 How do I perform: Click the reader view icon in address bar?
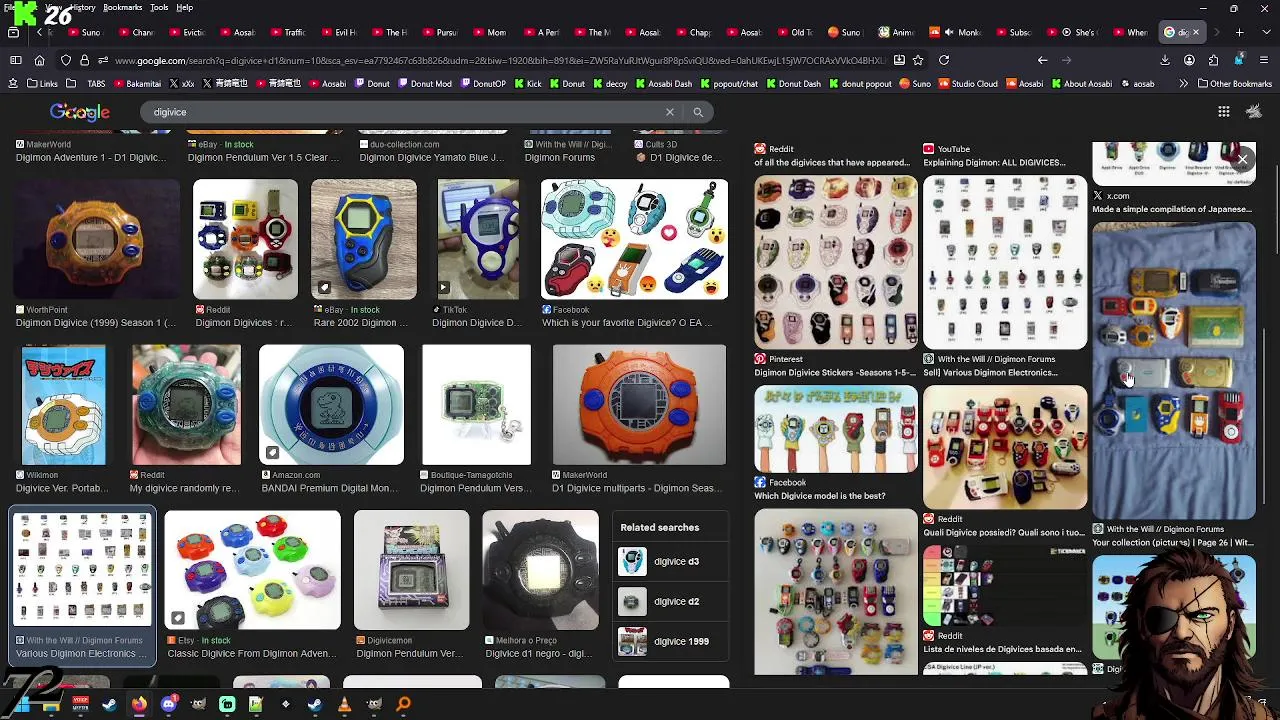(x=899, y=60)
